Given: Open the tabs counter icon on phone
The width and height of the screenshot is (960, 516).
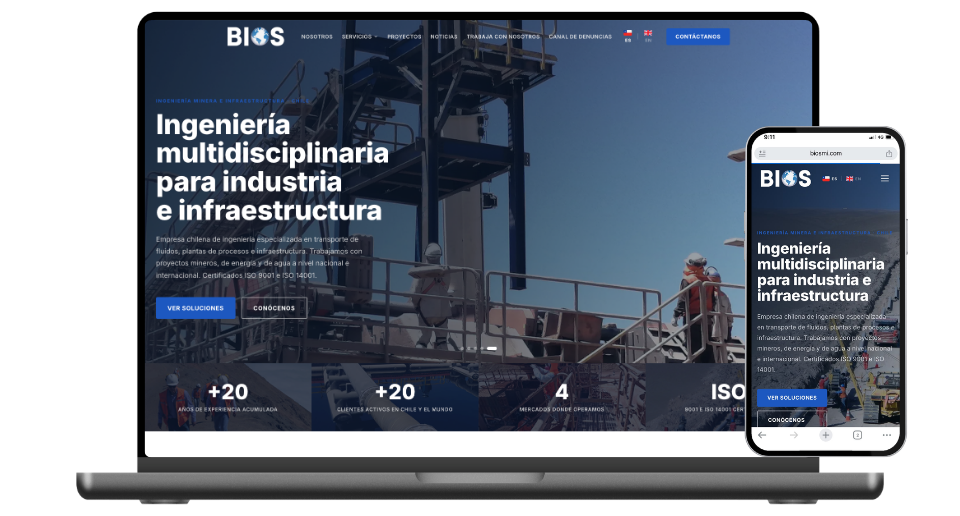Looking at the screenshot, I should click(x=857, y=435).
